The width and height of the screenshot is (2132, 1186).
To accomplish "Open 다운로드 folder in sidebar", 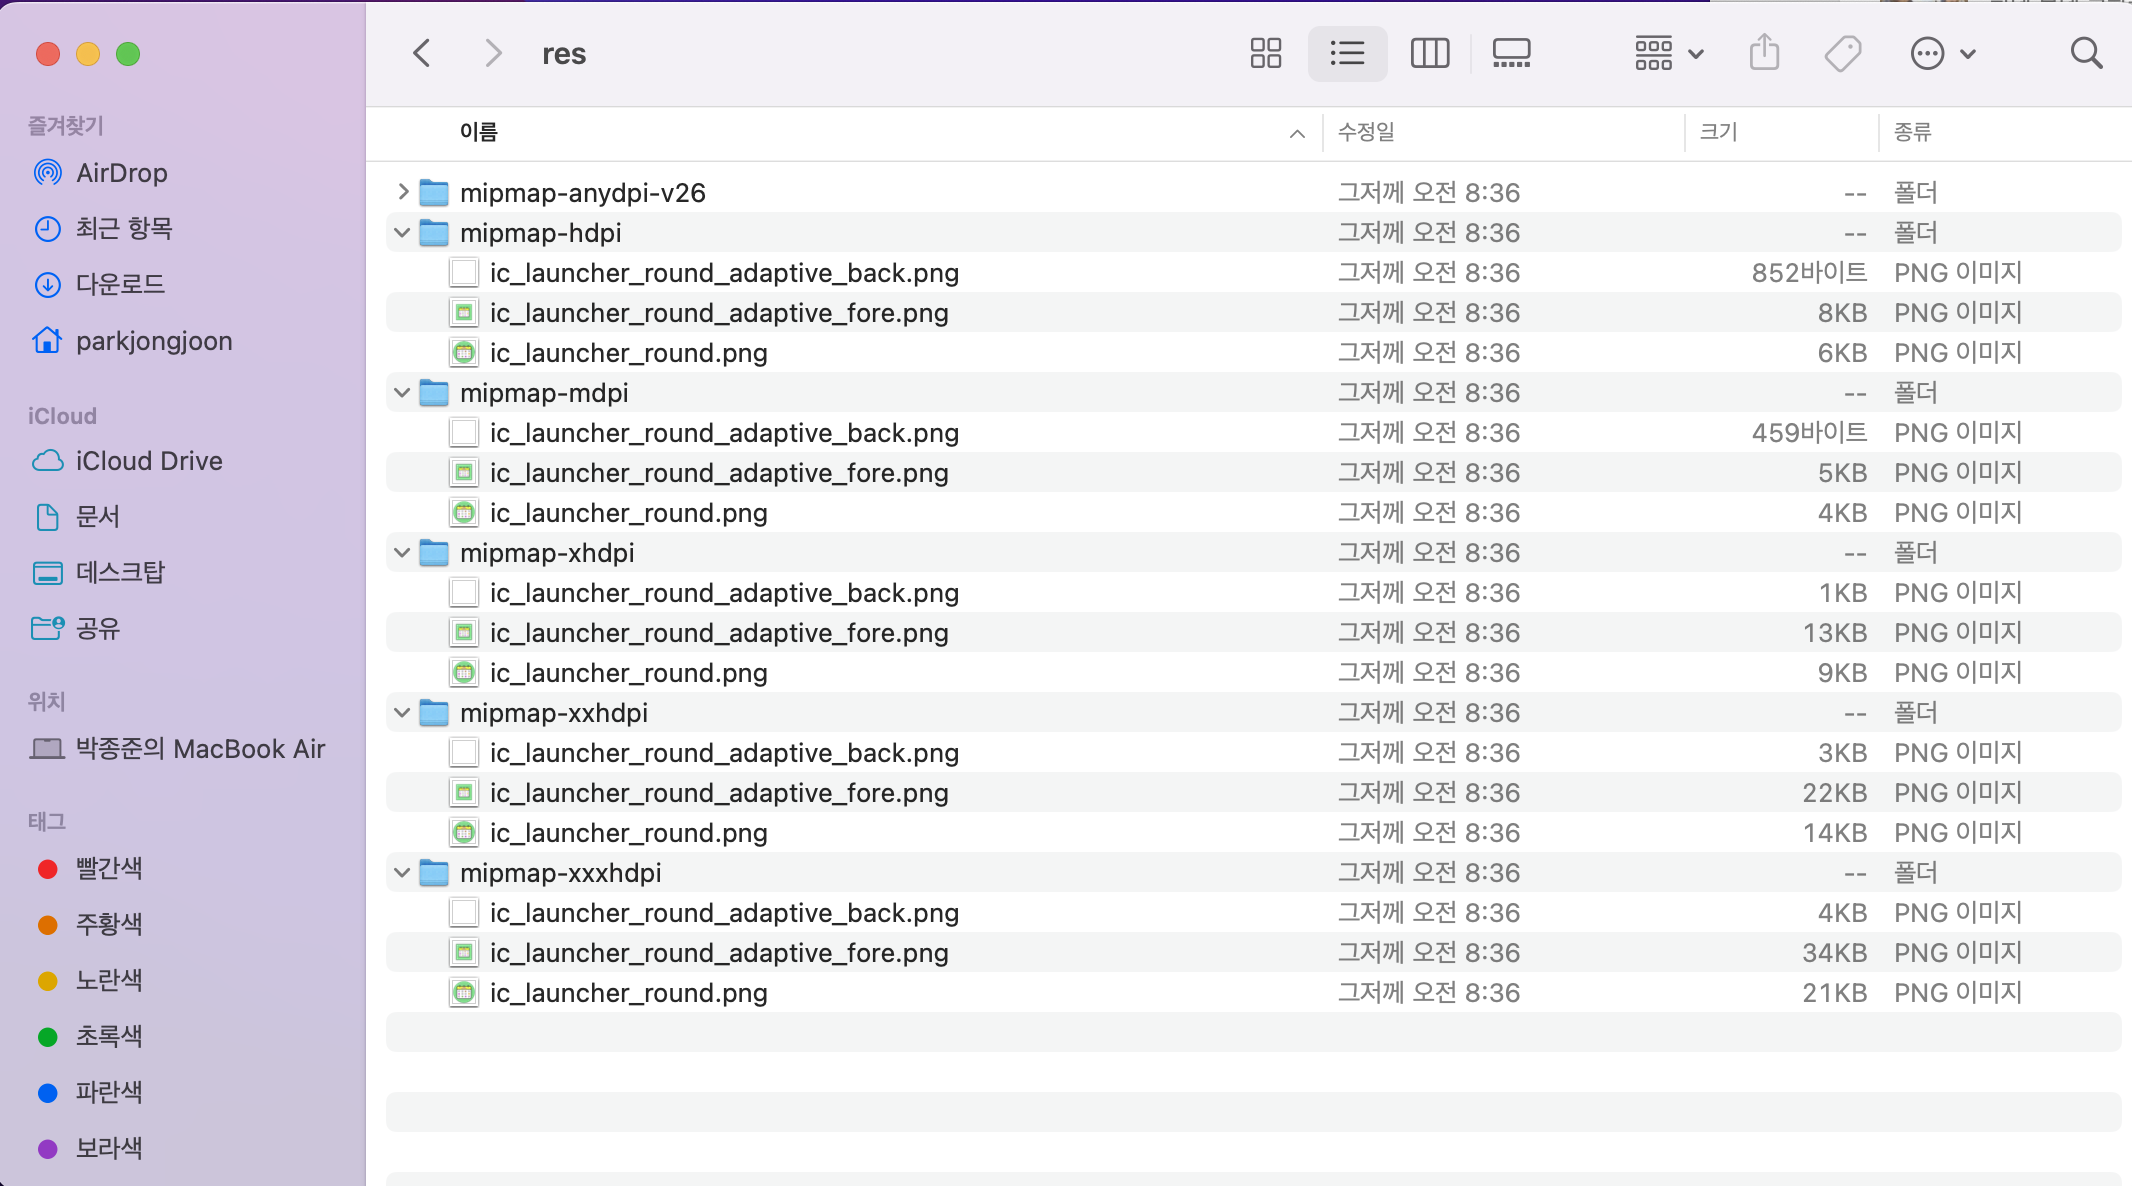I will click(120, 285).
